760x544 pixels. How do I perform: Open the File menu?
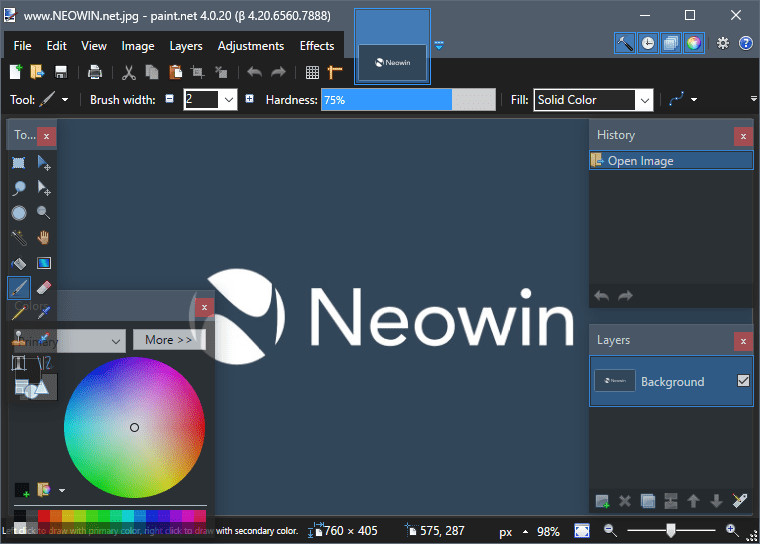[x=22, y=46]
